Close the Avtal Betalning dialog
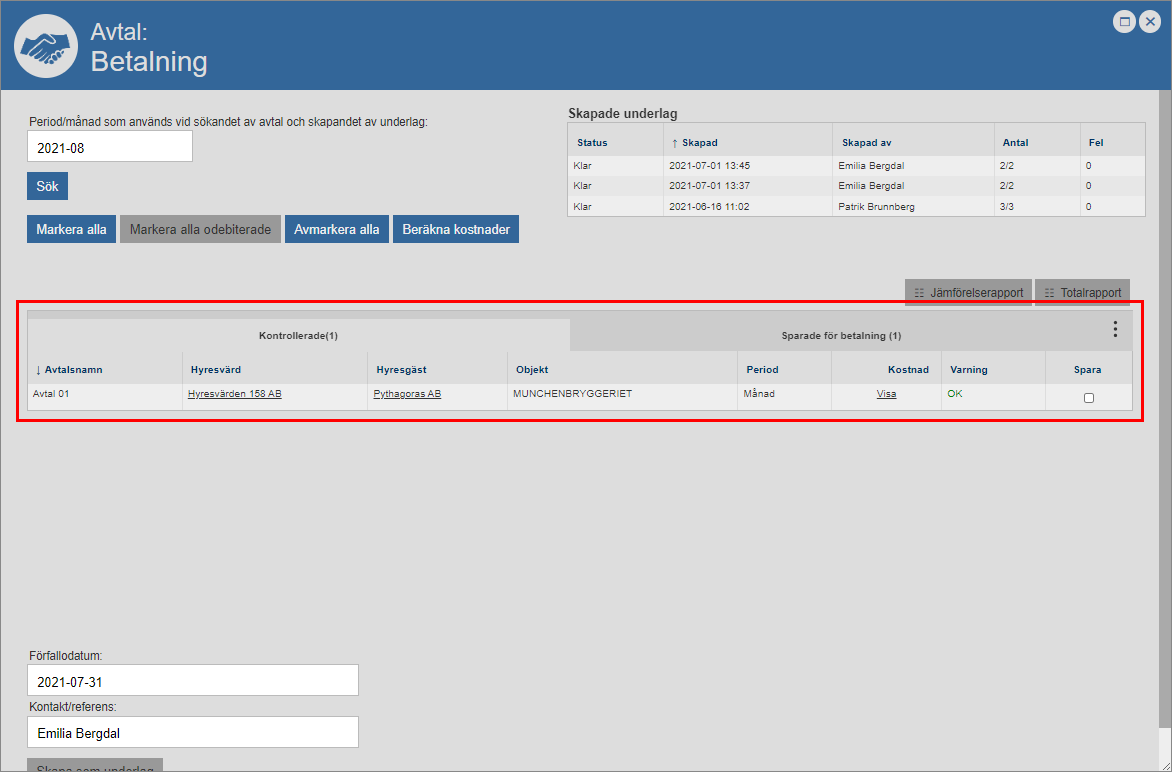The image size is (1172, 772). click(1150, 21)
